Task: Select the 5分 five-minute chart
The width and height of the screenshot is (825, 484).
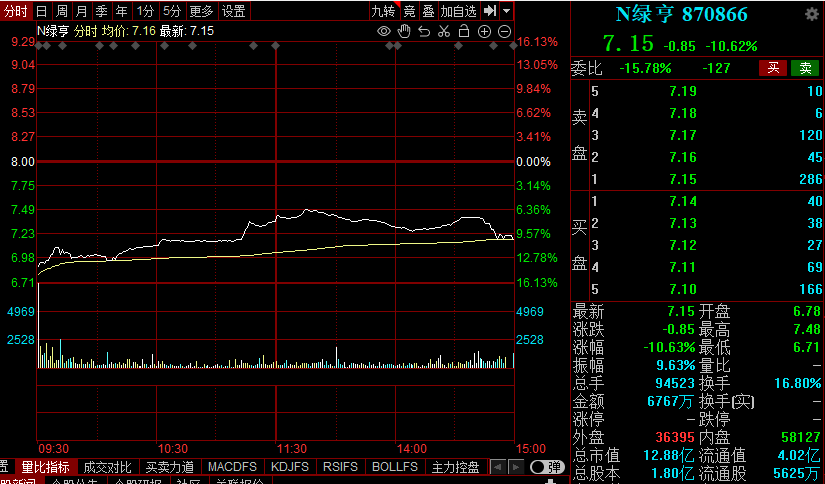Action: pyautogui.click(x=172, y=11)
